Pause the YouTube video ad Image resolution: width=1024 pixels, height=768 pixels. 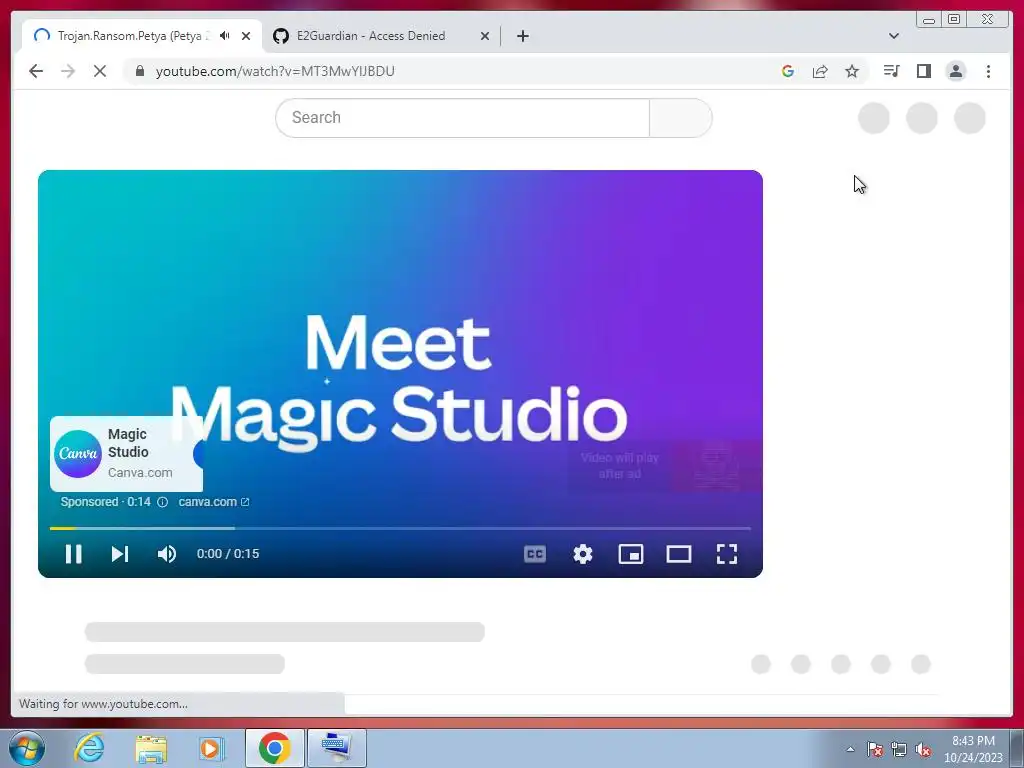tap(73, 554)
